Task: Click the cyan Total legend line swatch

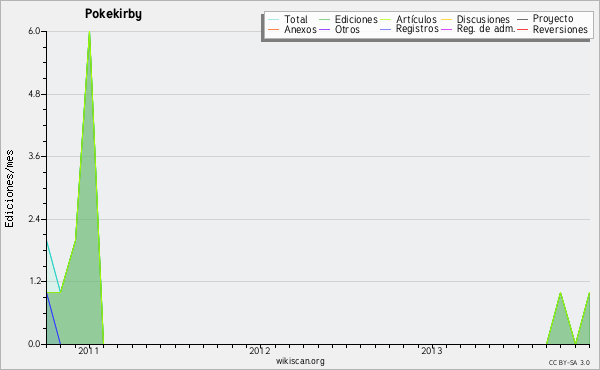Action: (x=273, y=19)
